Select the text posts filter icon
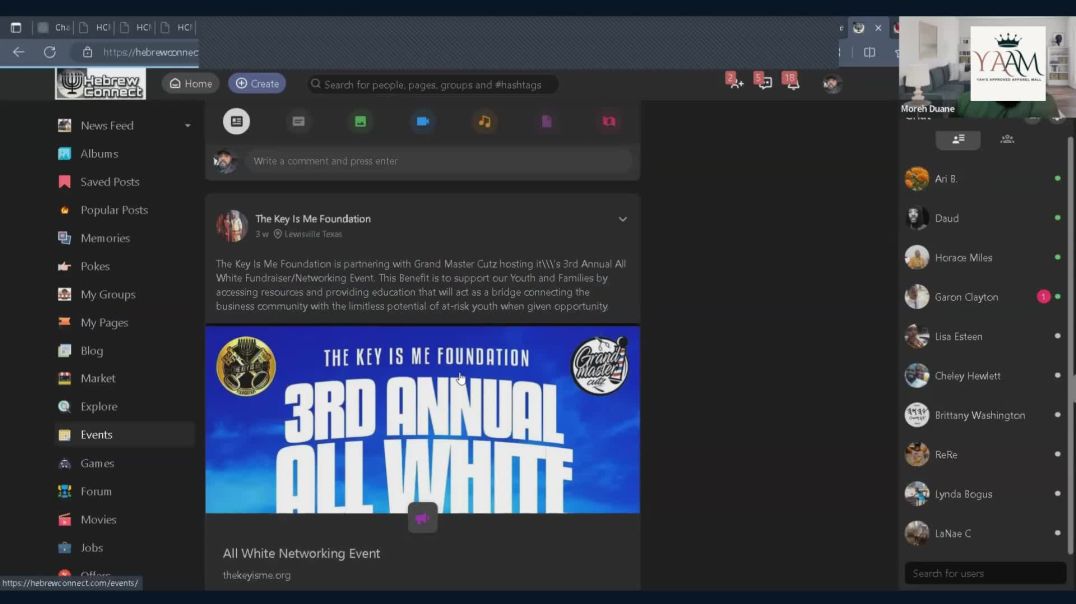The image size is (1076, 604). (x=299, y=121)
